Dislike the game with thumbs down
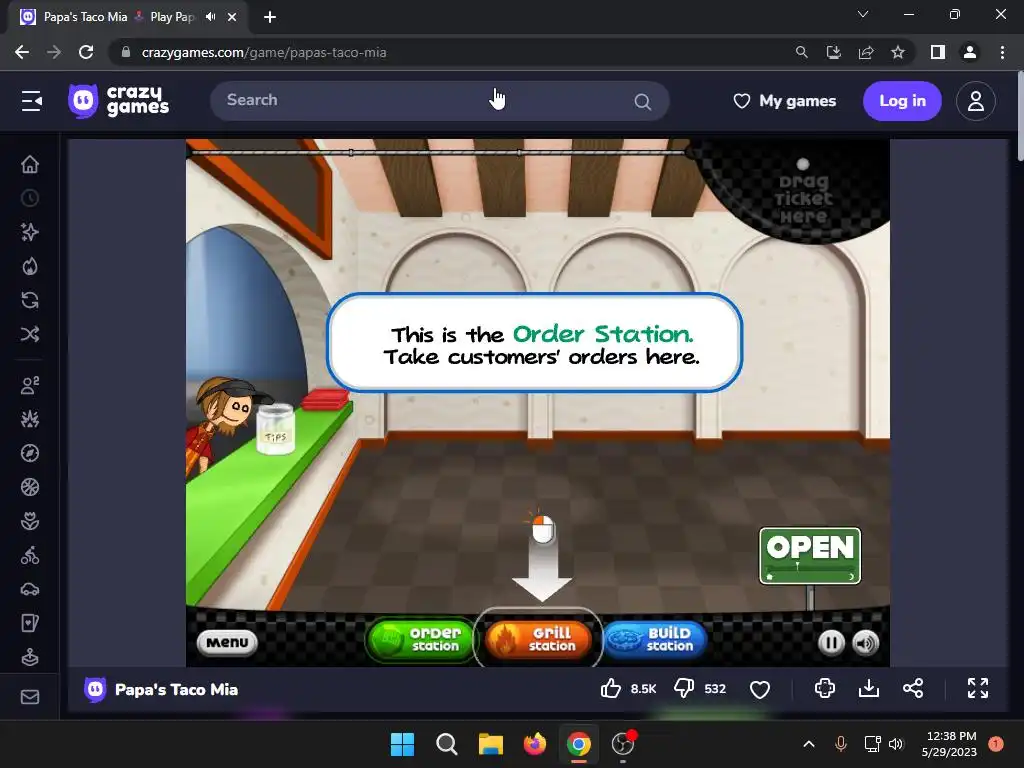The height and width of the screenshot is (768, 1024). point(684,688)
